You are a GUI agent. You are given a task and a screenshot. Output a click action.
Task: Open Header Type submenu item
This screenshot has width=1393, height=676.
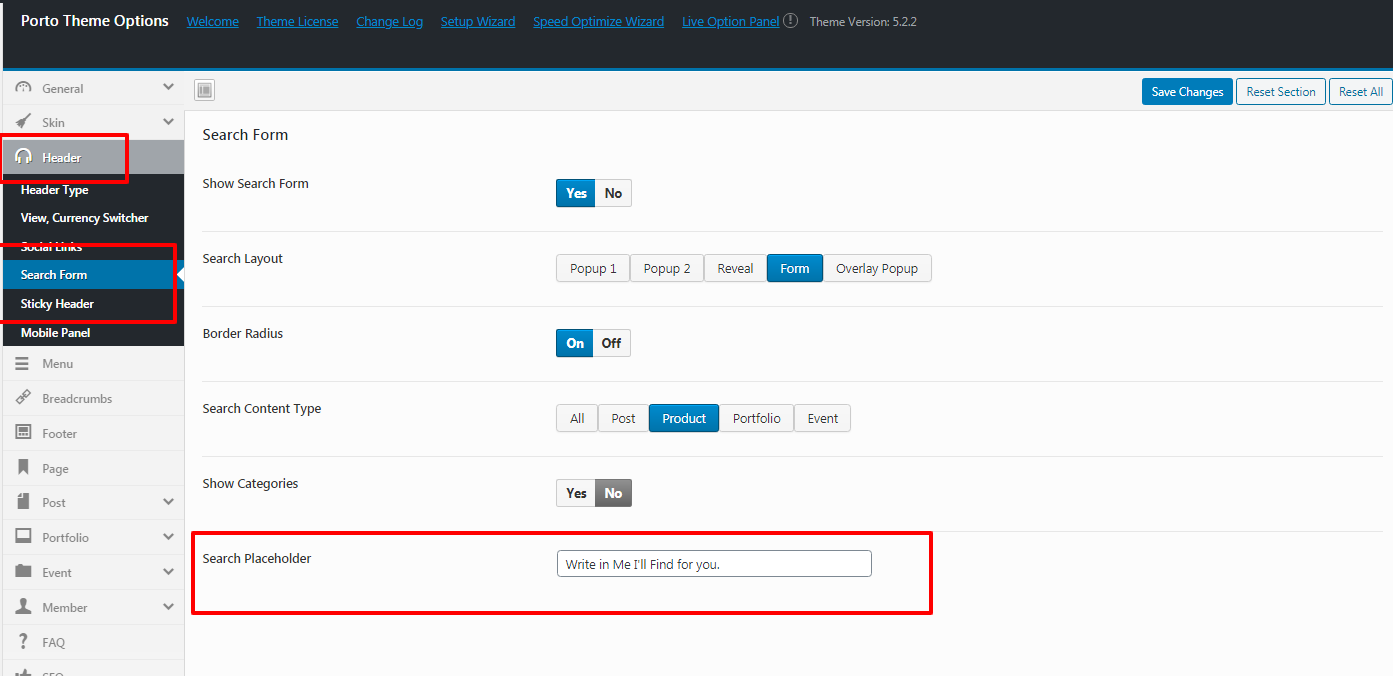[x=92, y=189]
